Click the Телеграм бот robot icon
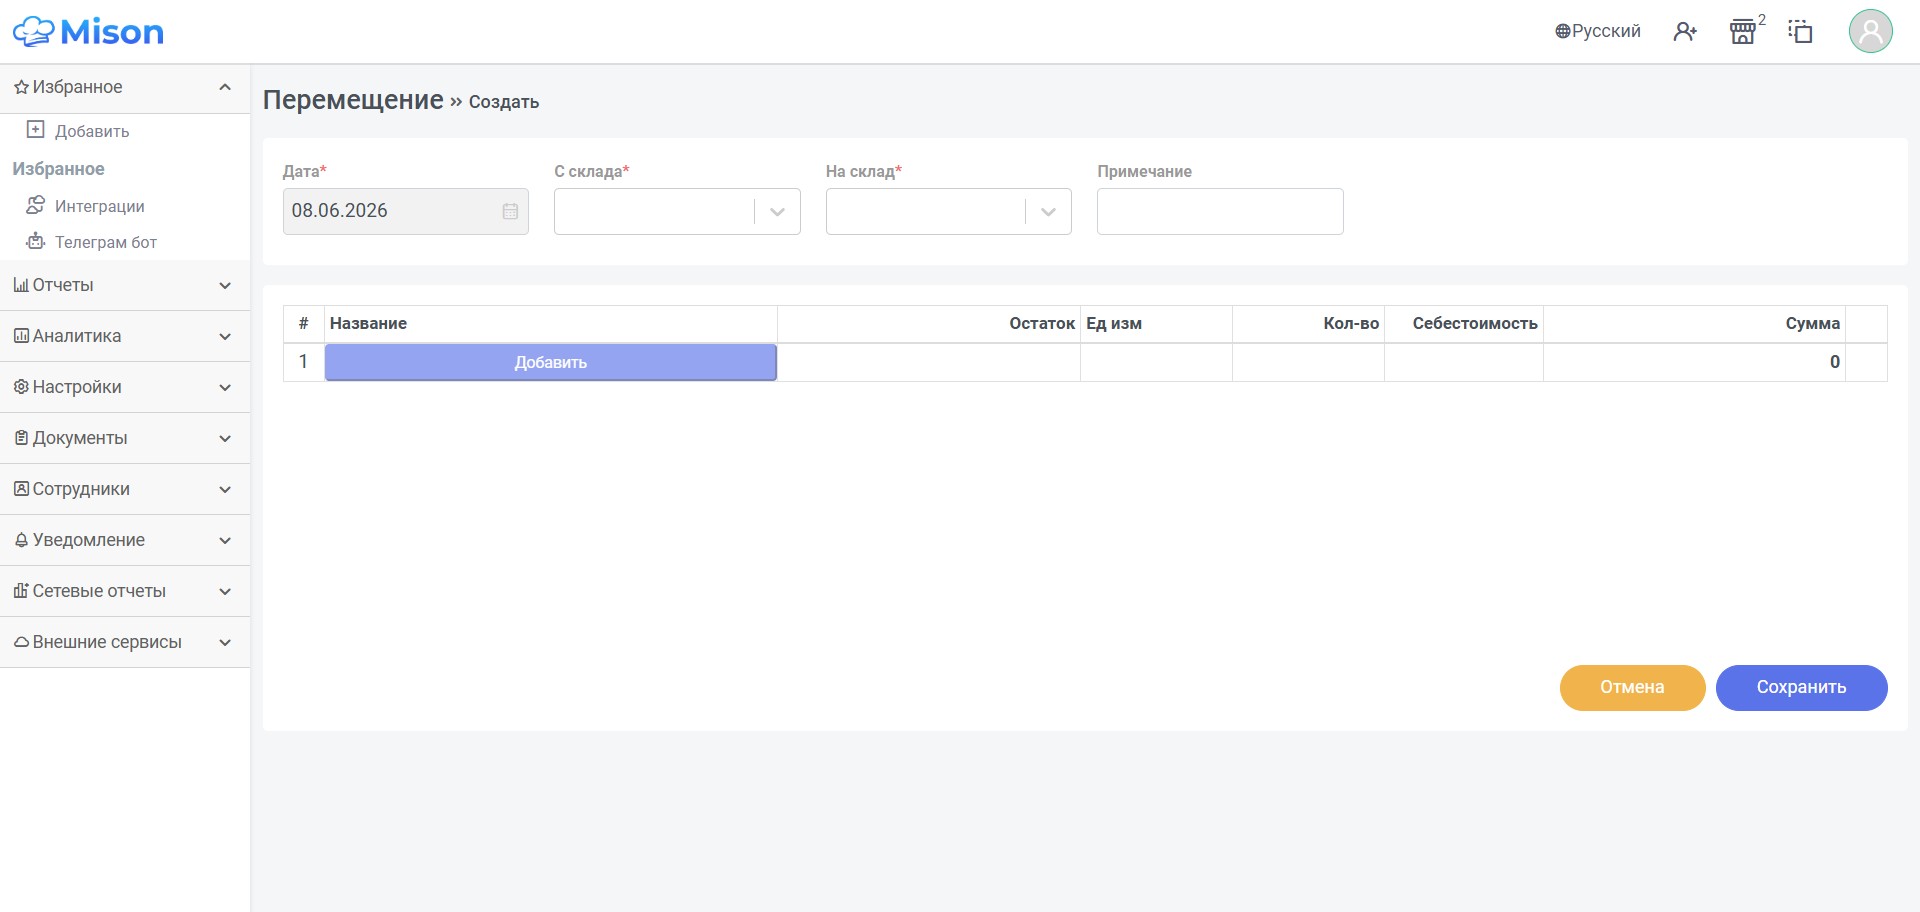1920x912 pixels. [36, 241]
